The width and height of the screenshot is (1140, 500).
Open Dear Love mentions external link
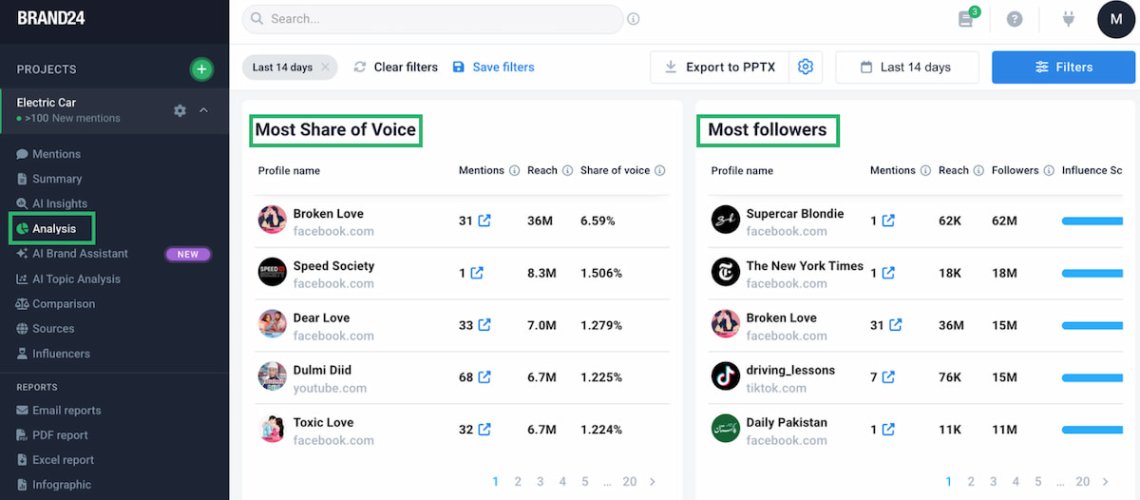(484, 325)
